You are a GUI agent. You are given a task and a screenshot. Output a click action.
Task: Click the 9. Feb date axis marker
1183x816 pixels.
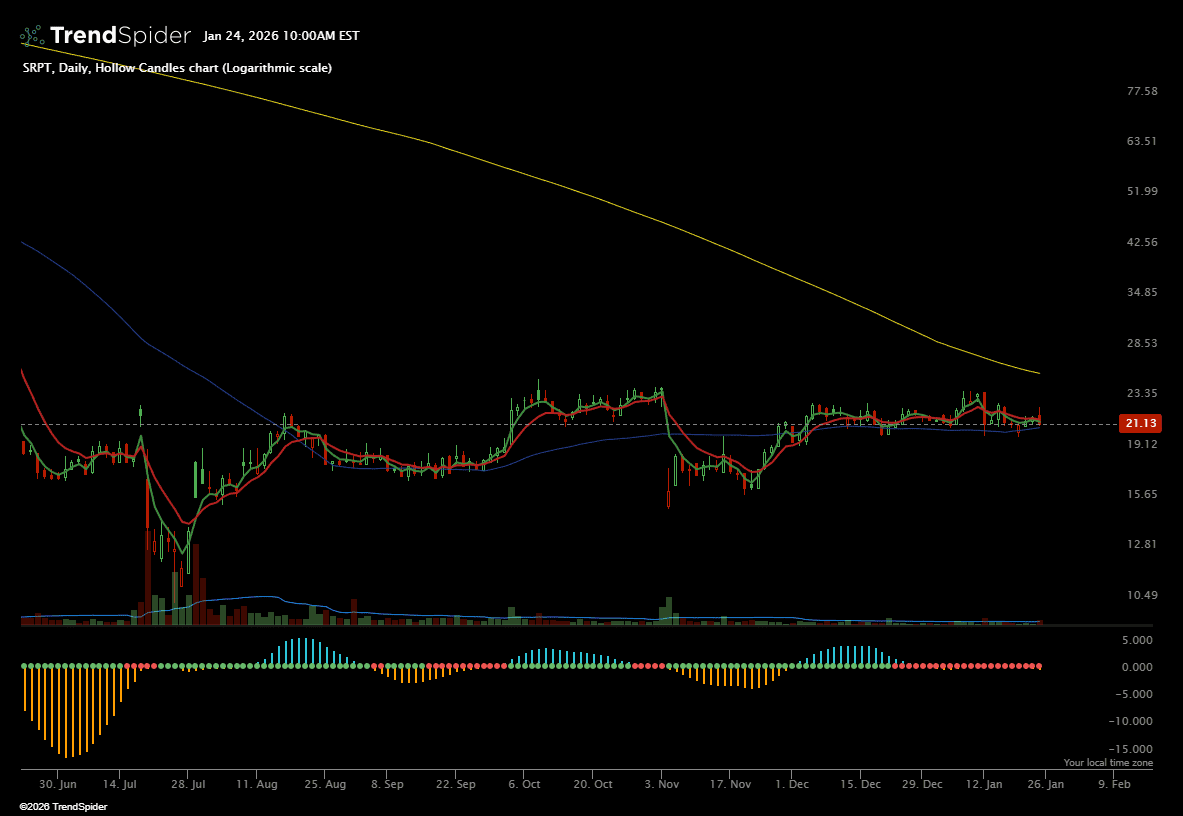pyautogui.click(x=1114, y=785)
